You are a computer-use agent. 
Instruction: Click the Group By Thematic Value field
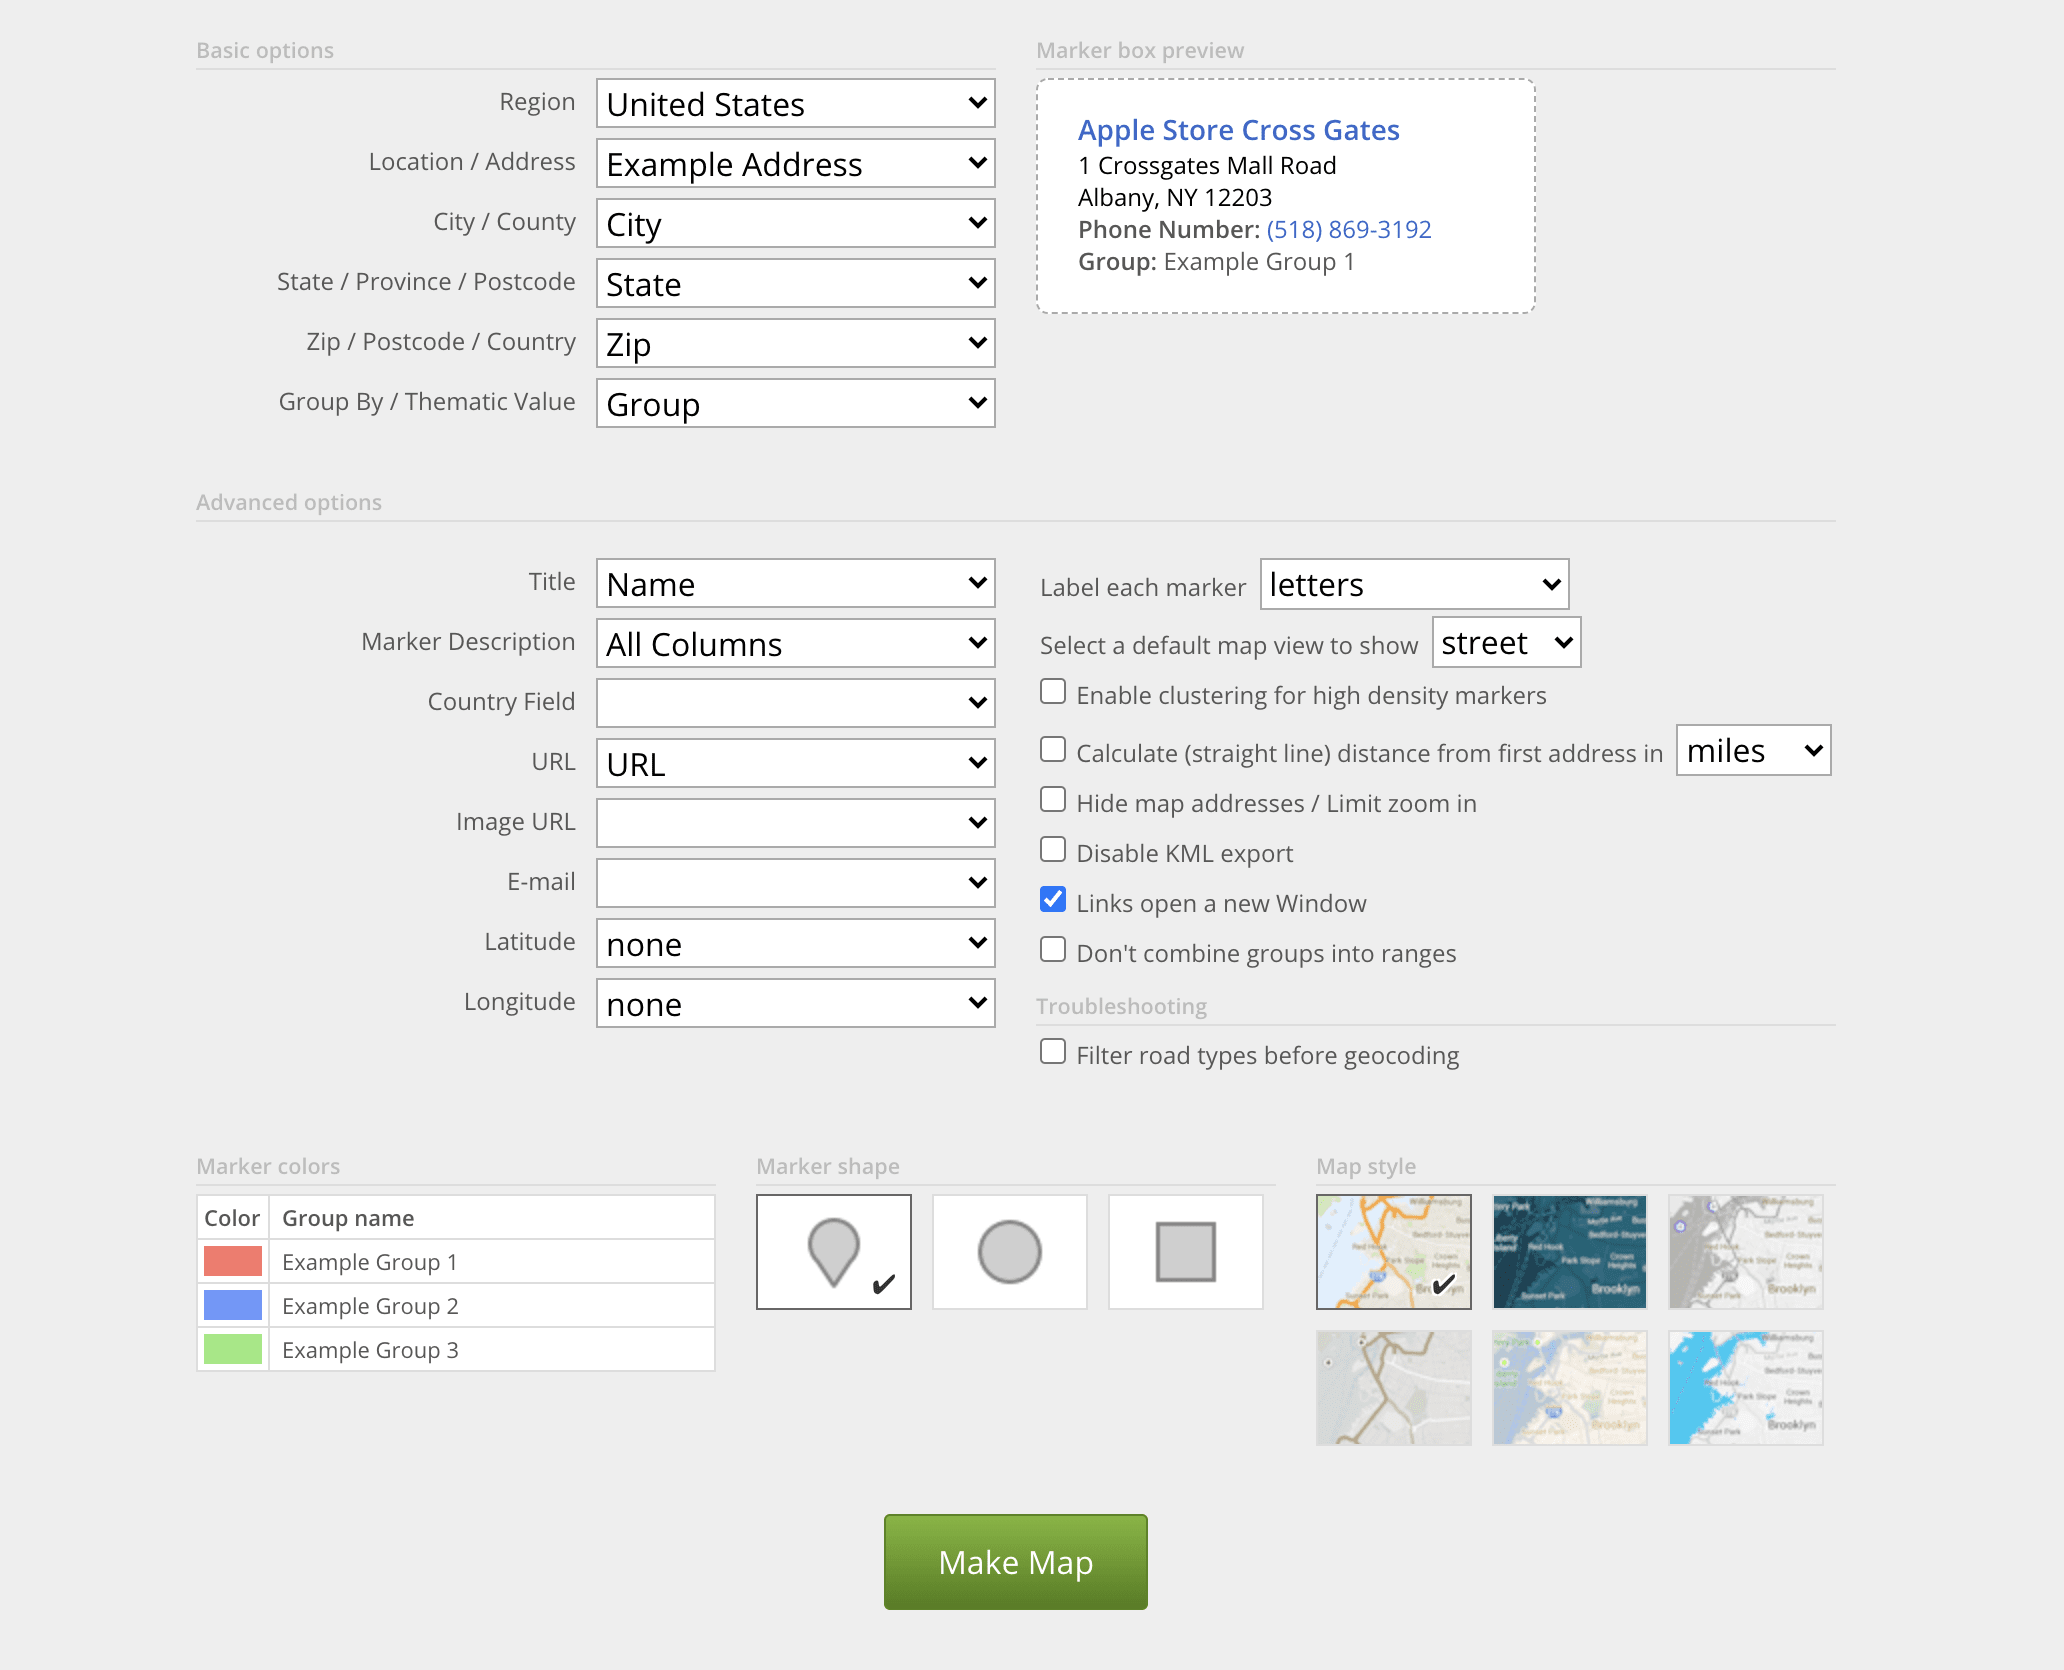795,403
